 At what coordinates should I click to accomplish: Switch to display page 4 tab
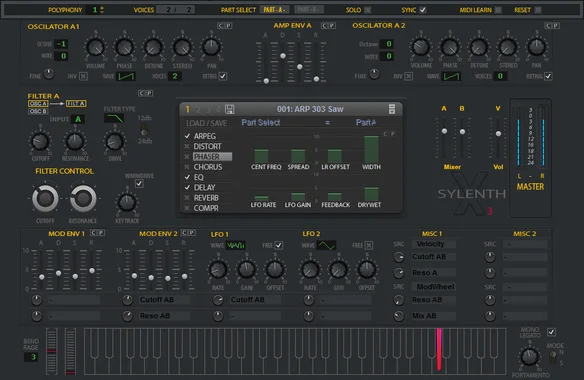(218, 110)
